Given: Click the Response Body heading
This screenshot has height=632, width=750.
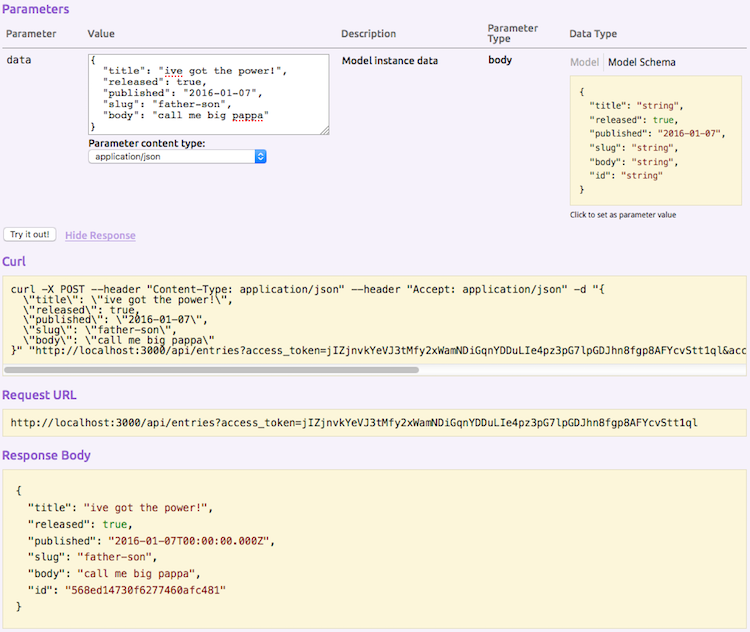Looking at the screenshot, I should coord(46,455).
